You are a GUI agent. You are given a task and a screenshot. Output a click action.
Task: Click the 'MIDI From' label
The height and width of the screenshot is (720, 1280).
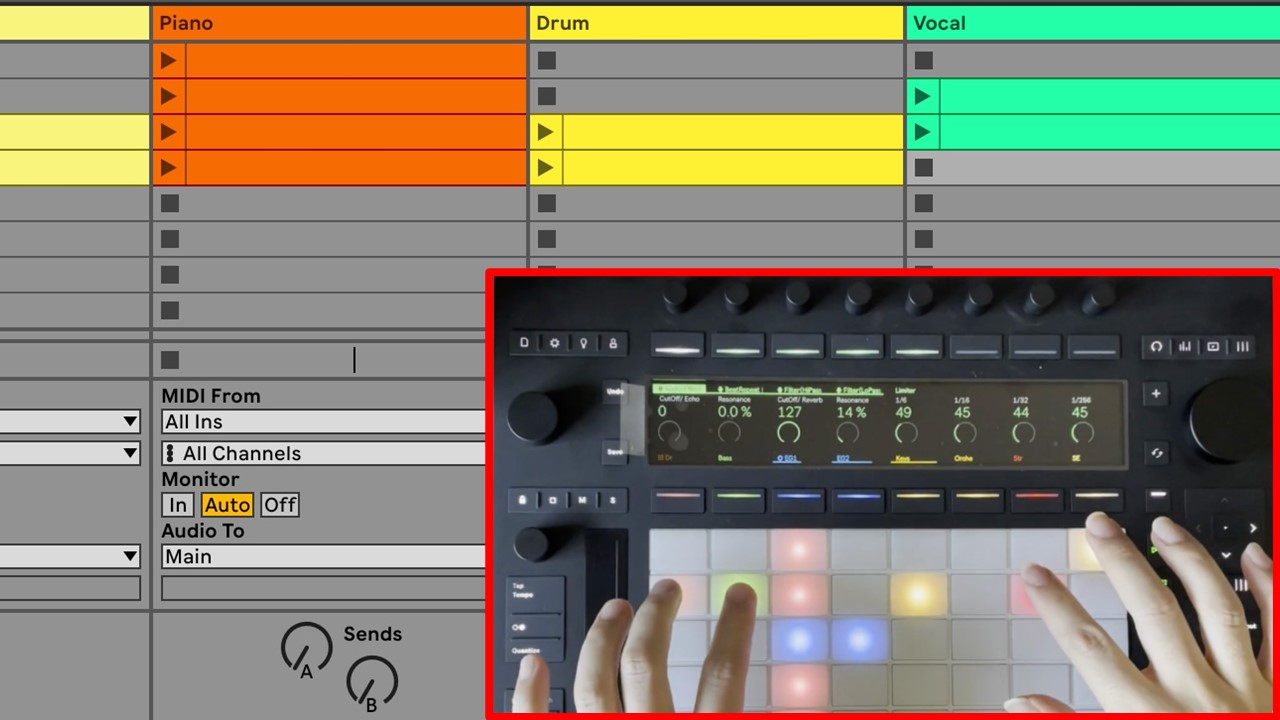point(211,396)
